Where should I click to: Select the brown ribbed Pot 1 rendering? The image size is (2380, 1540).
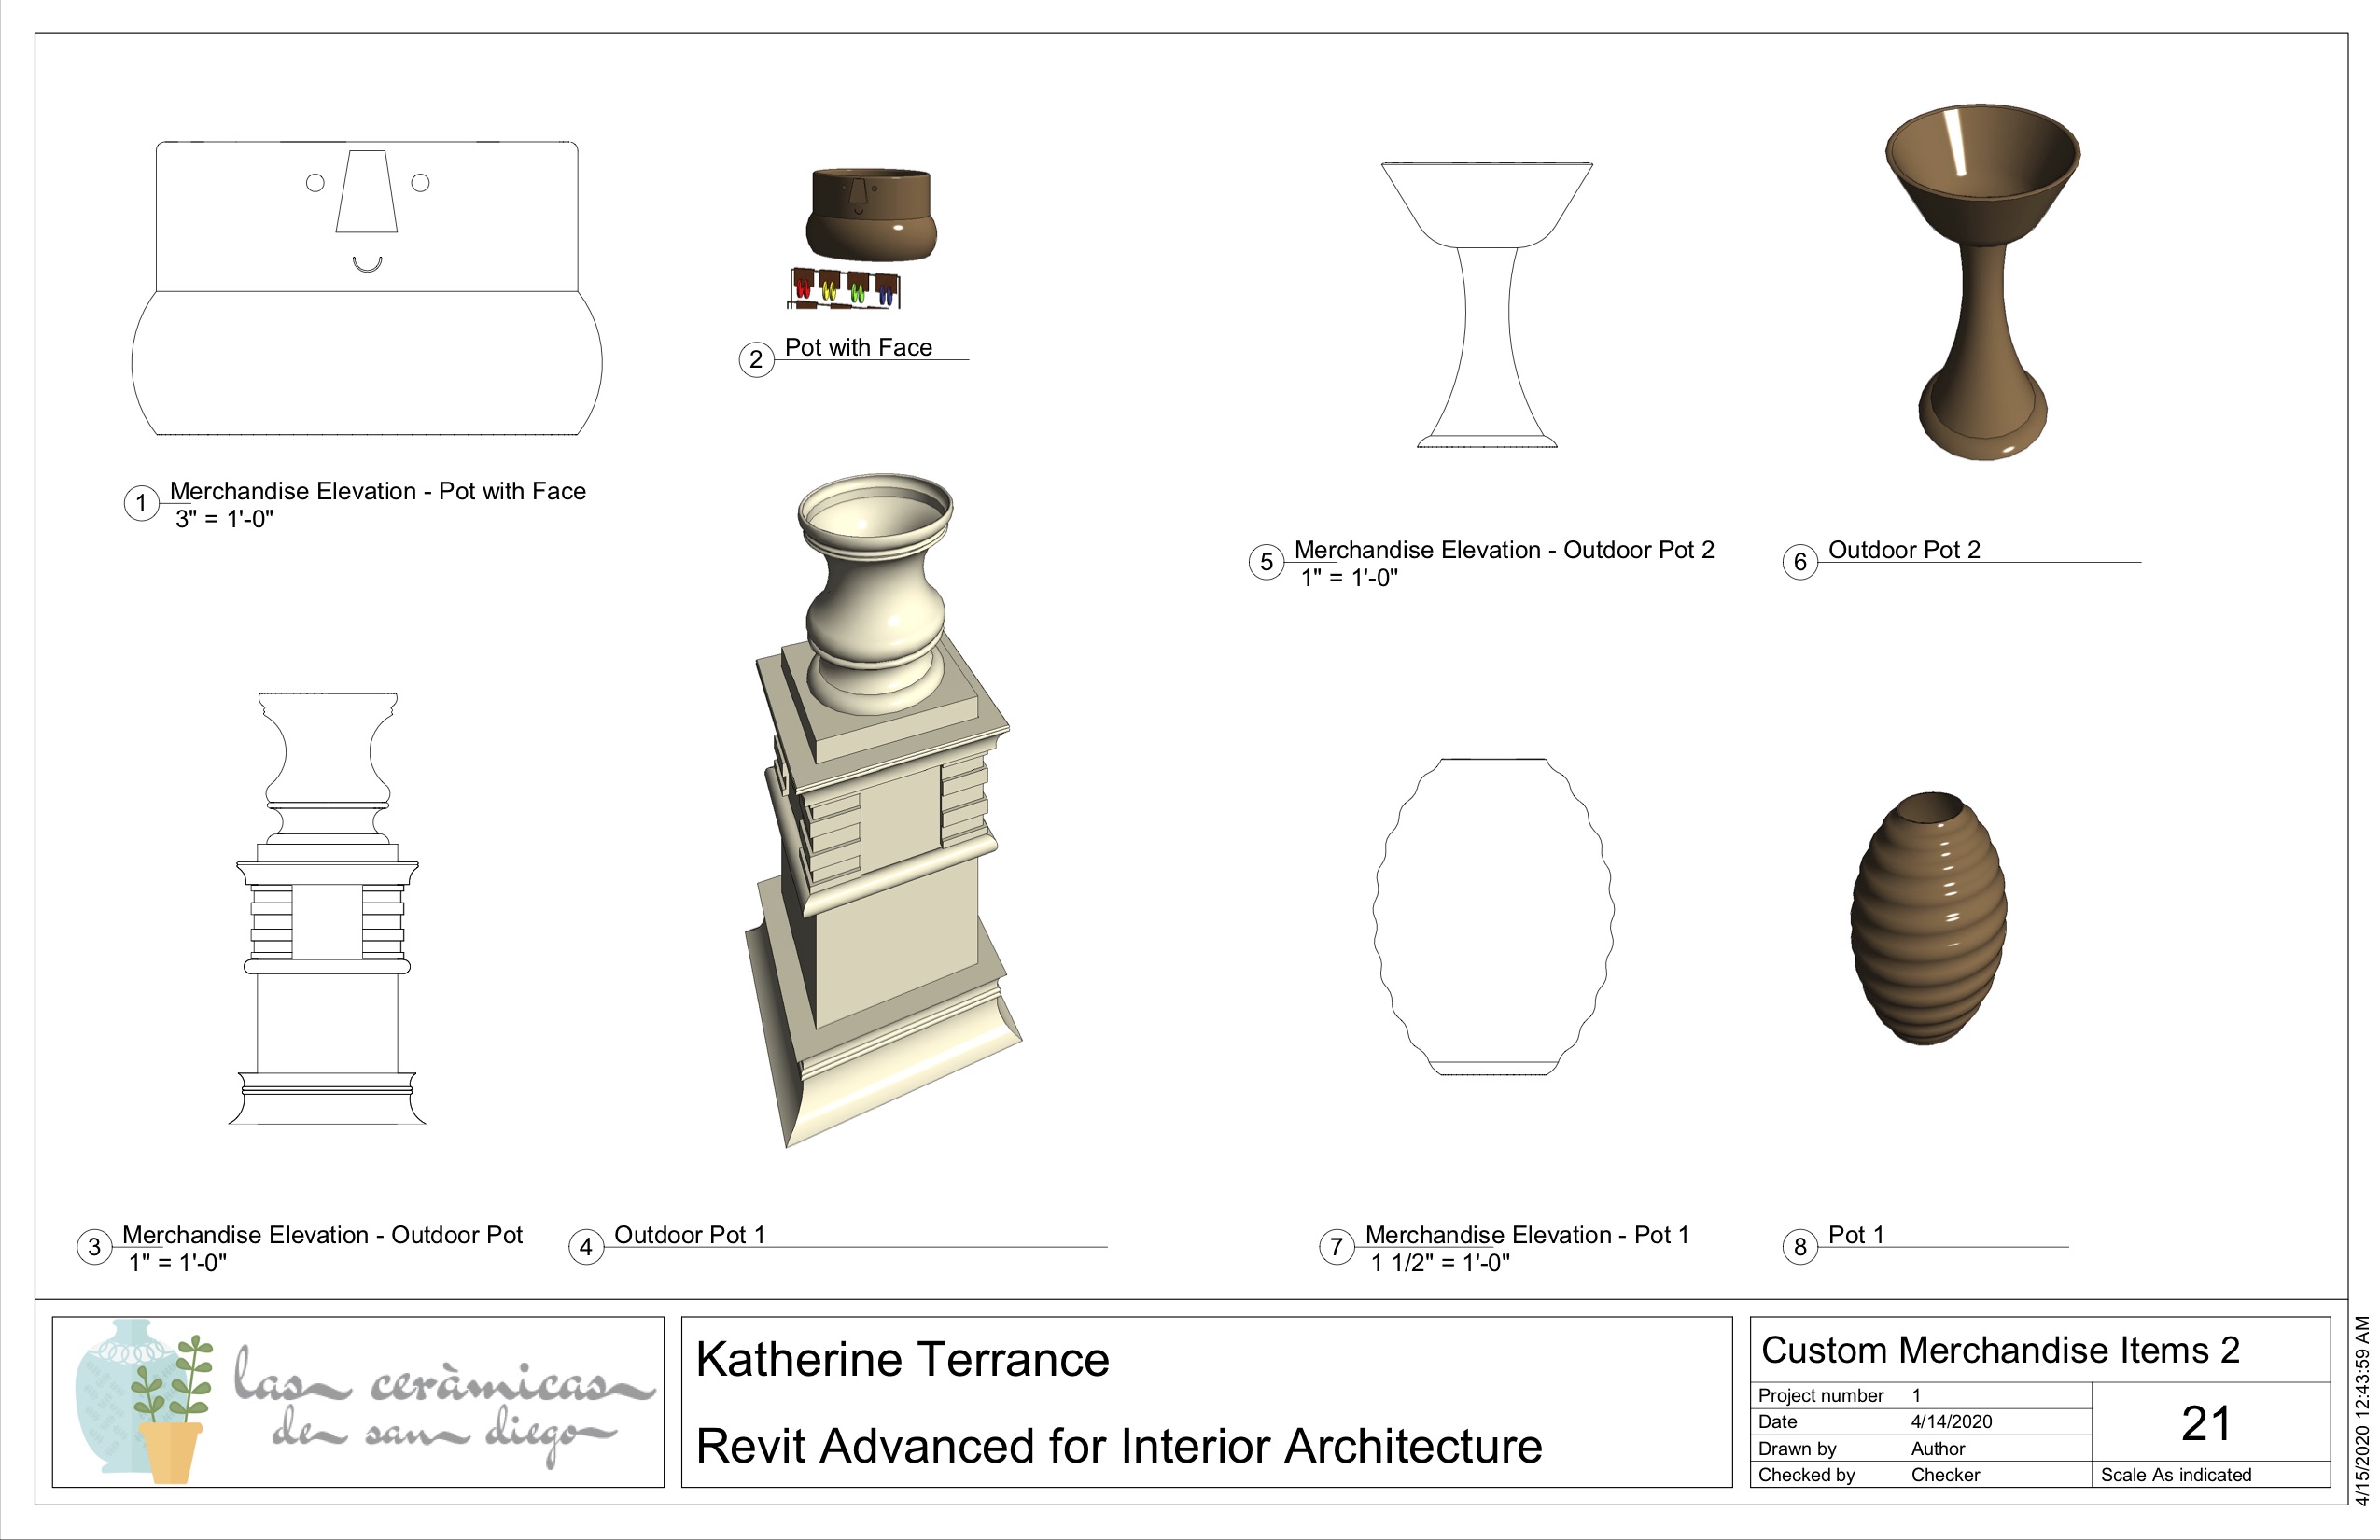pyautogui.click(x=1928, y=918)
